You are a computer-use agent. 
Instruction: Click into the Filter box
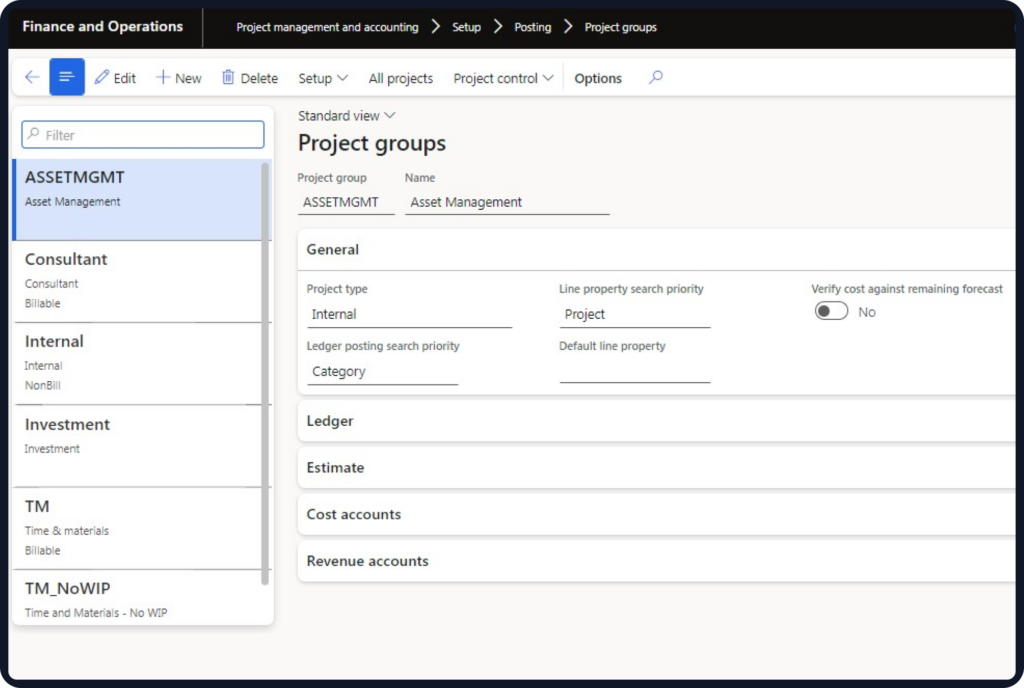pos(143,135)
